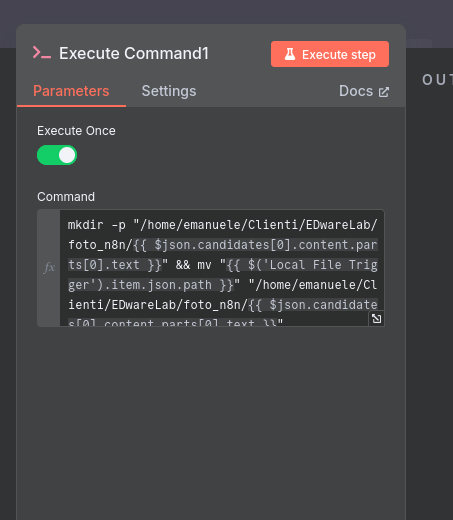Rename node by clicking Execute Command1 title
Viewport: 453px width, 520px height.
(x=134, y=53)
